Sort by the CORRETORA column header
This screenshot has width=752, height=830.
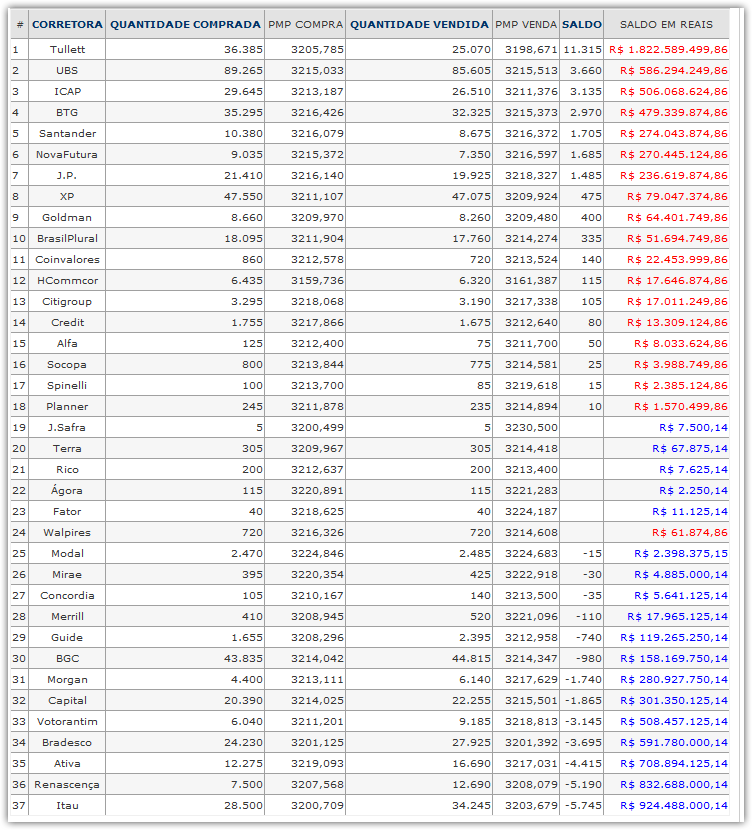(x=67, y=24)
